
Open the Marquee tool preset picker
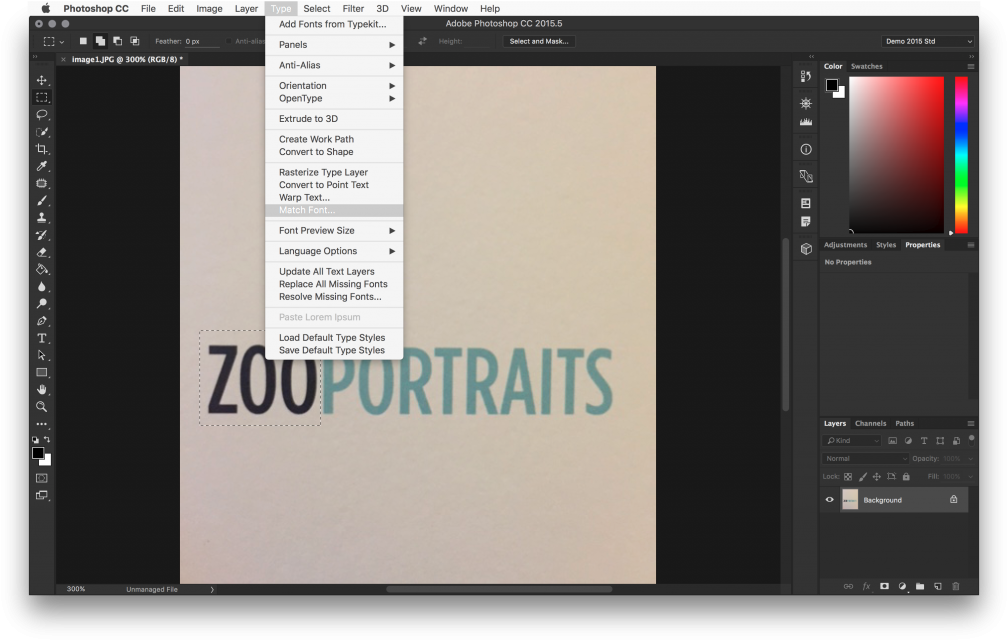(x=53, y=41)
